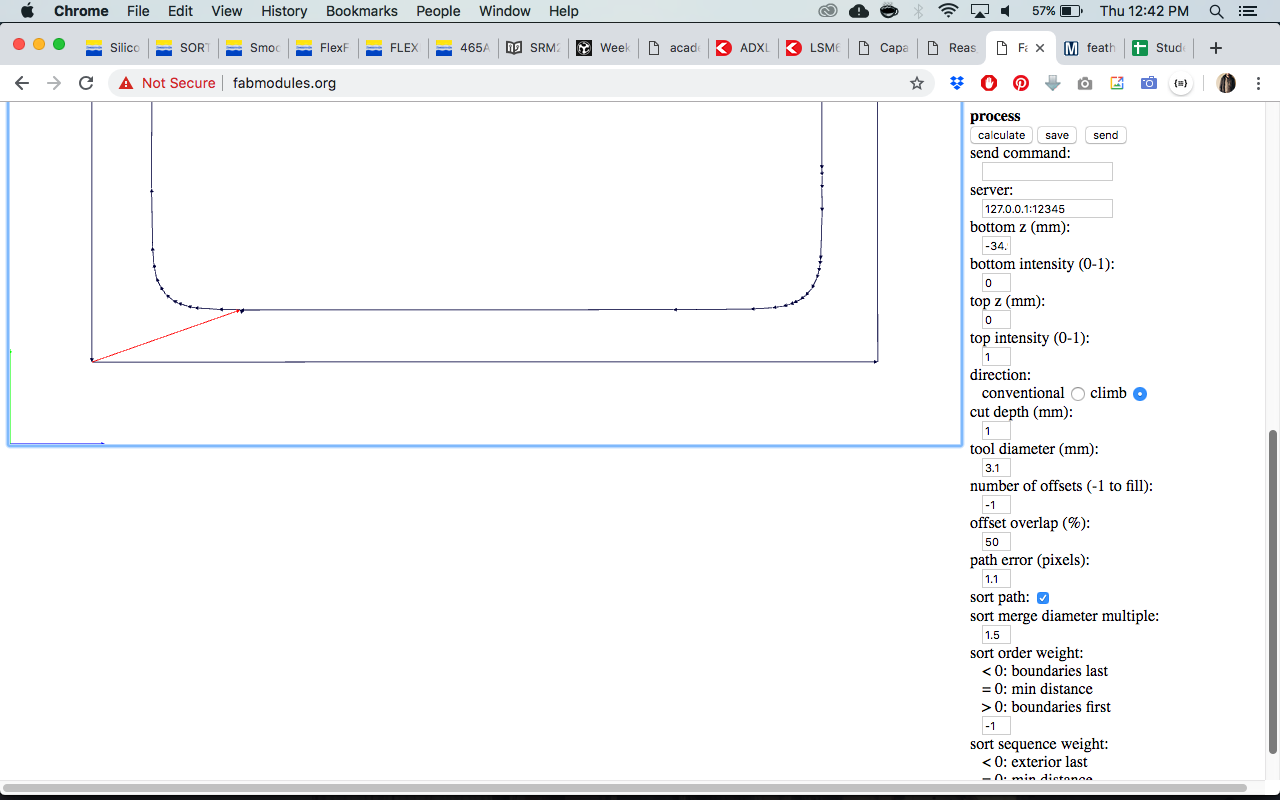This screenshot has width=1280, height=800.
Task: Switch to the Silico tab
Action: coord(113,48)
